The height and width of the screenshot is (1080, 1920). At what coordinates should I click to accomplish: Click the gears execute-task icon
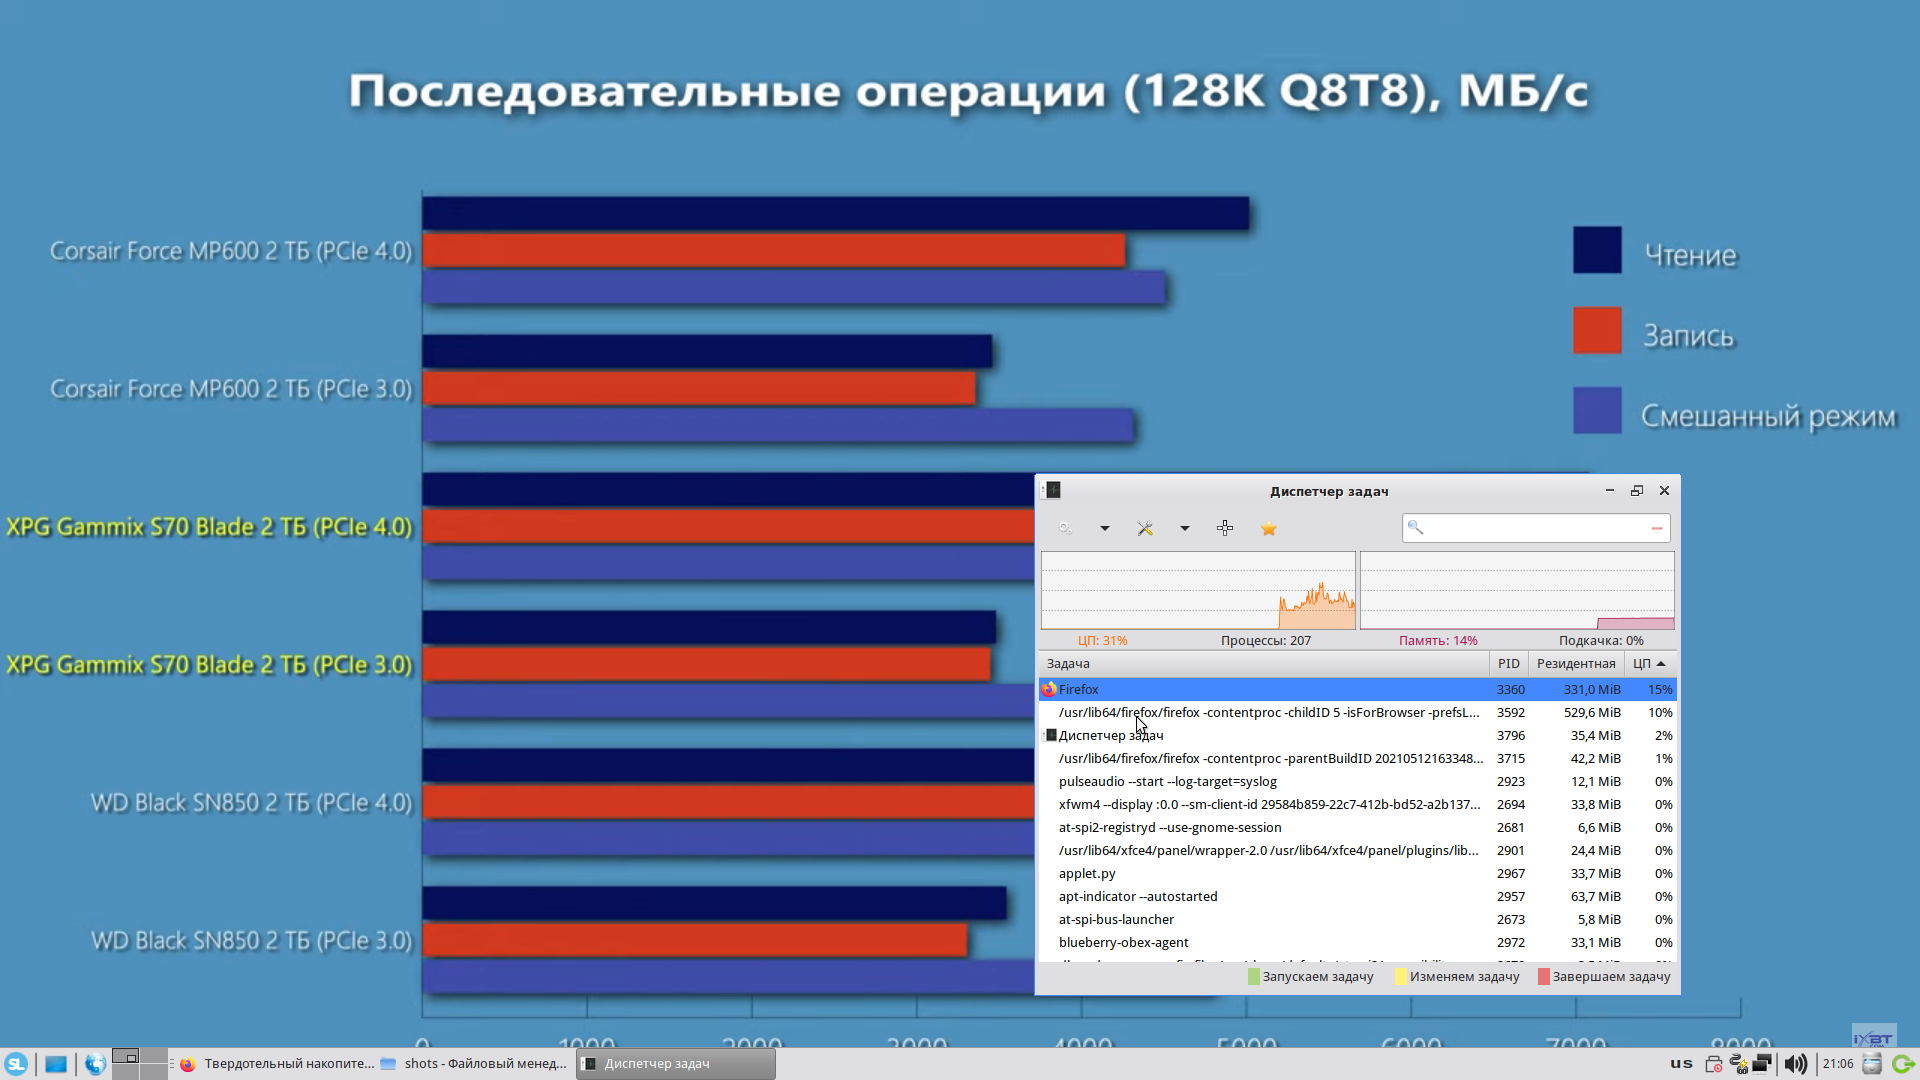click(x=1066, y=528)
